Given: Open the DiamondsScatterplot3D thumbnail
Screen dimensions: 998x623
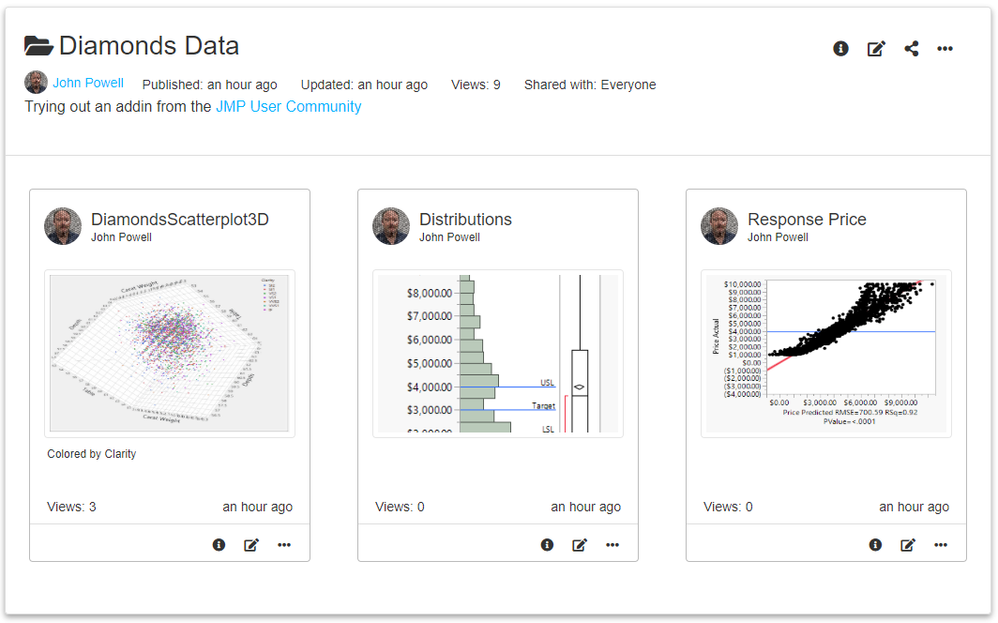Looking at the screenshot, I should [x=169, y=353].
